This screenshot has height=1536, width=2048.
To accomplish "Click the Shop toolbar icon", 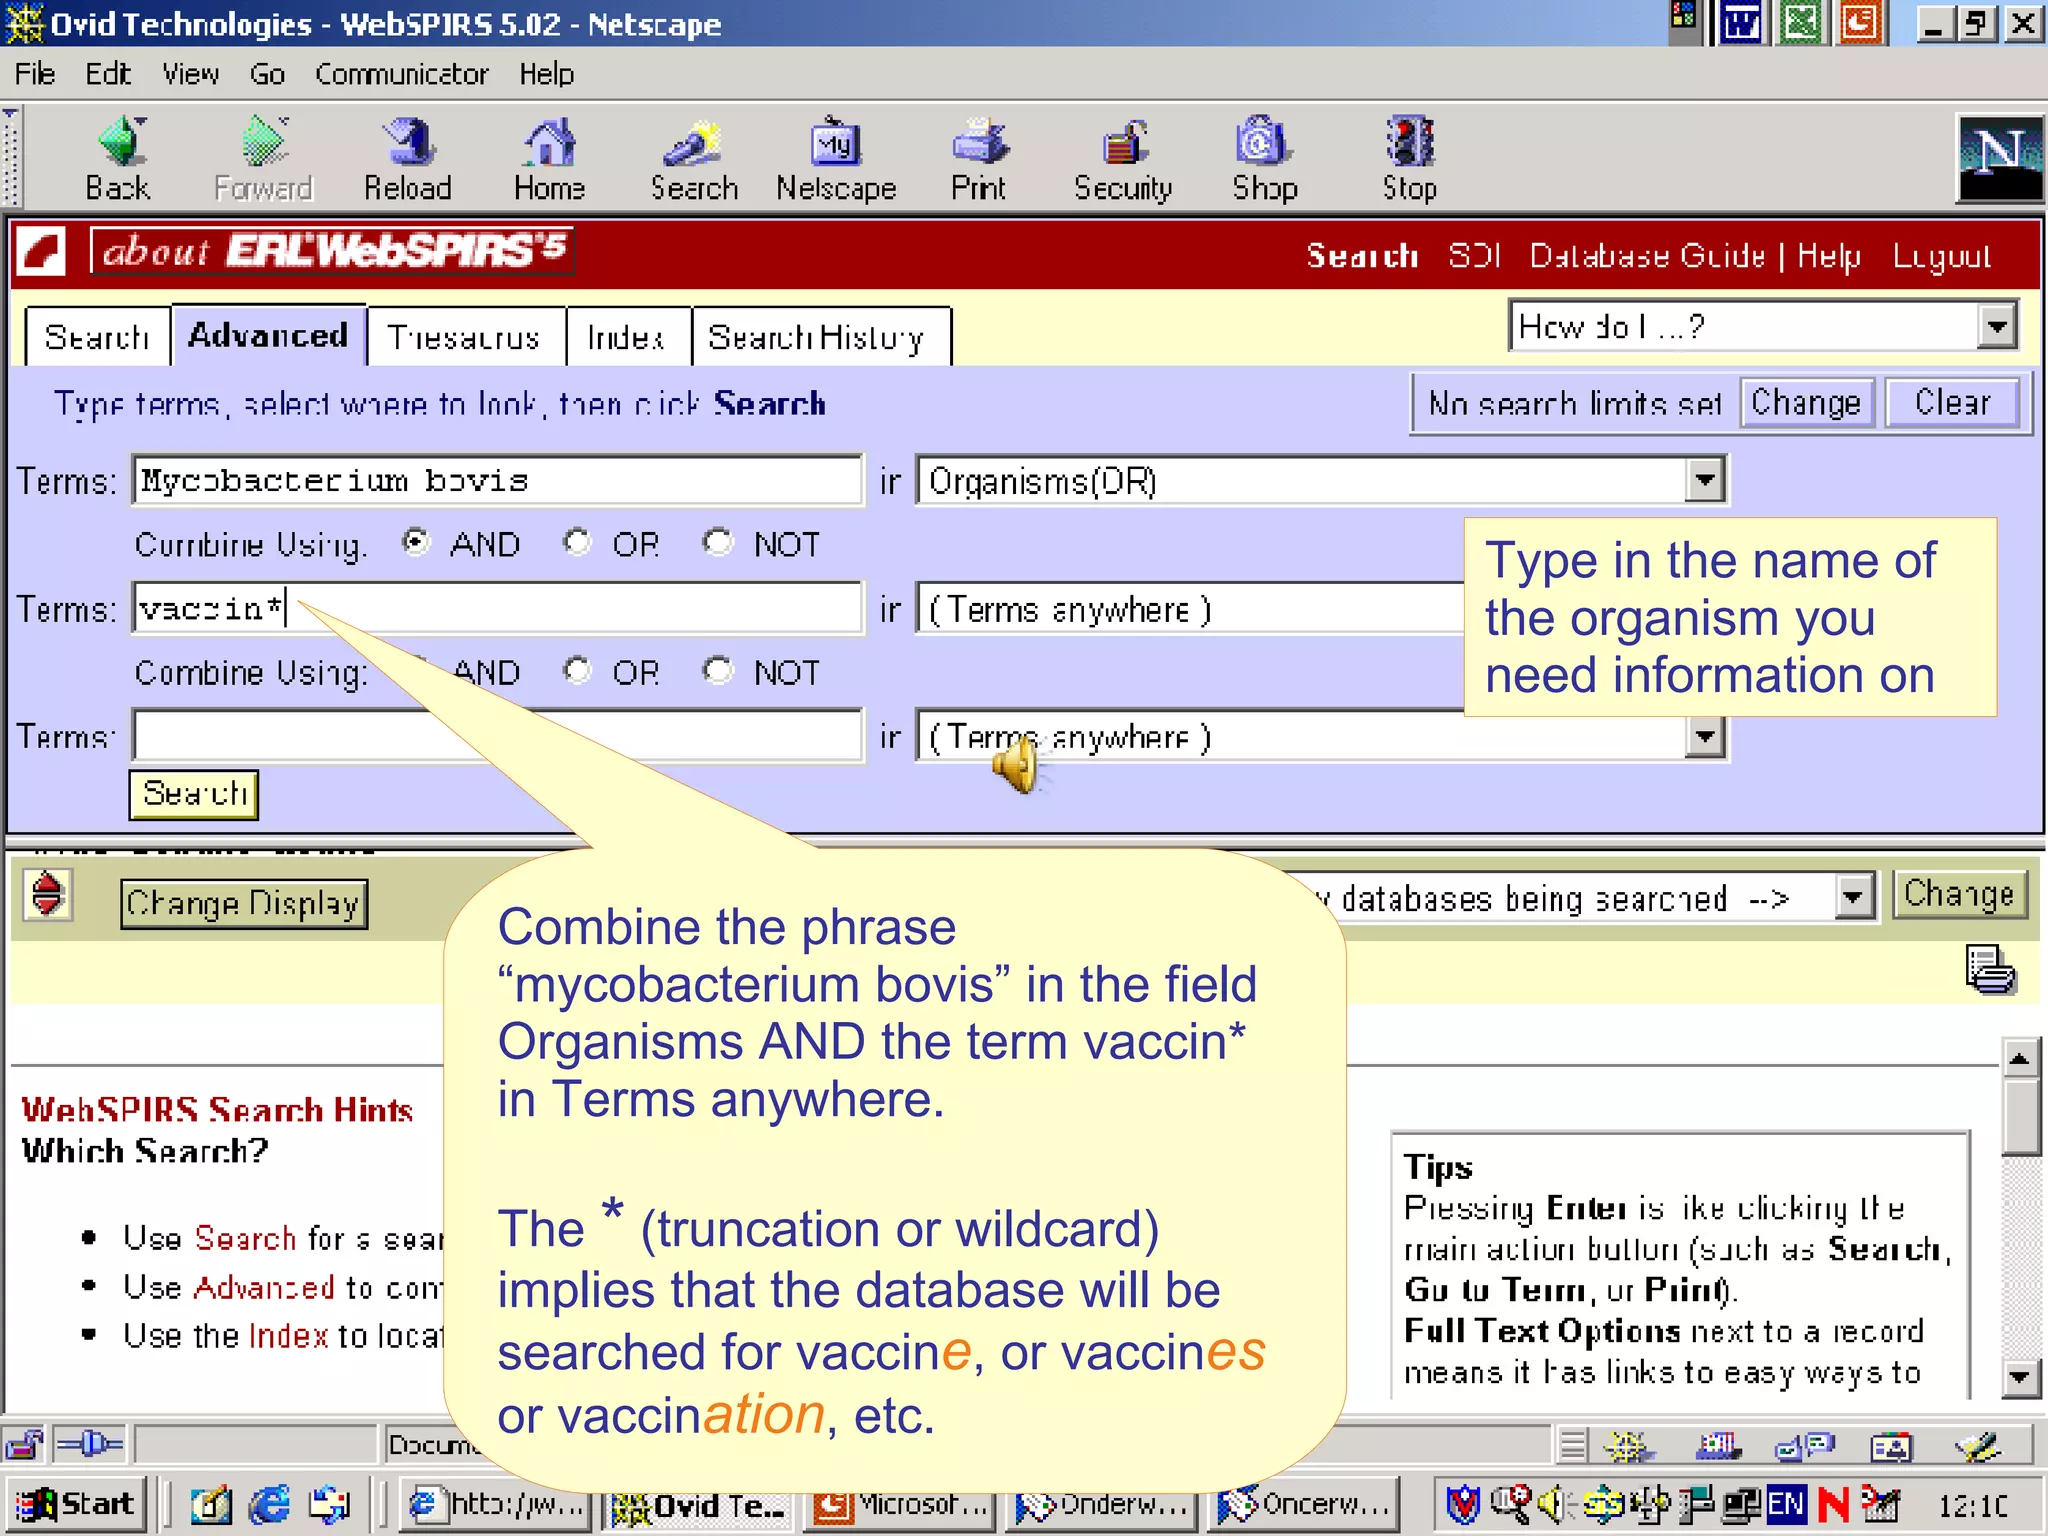I will coord(1264,160).
